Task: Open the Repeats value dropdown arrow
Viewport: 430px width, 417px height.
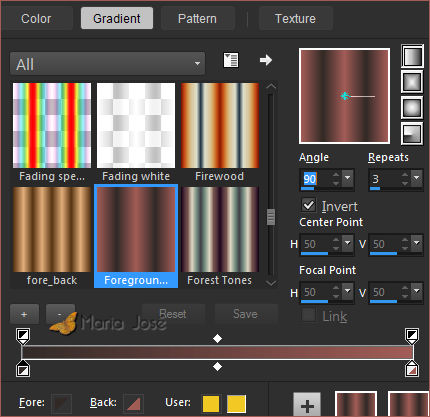Action: (x=416, y=178)
